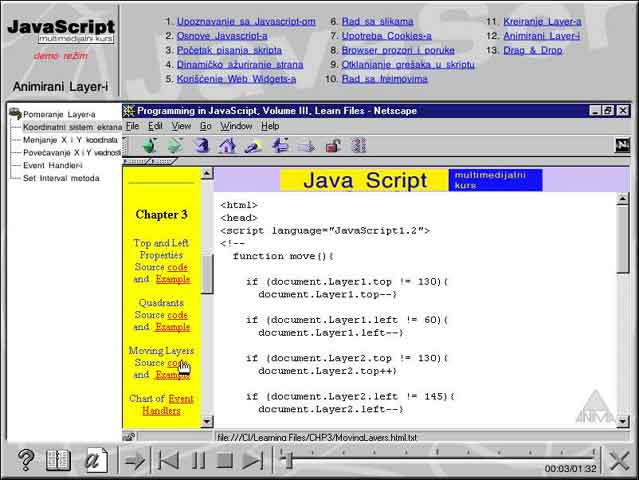Open lesson Browser prozori i poruke

[398, 50]
